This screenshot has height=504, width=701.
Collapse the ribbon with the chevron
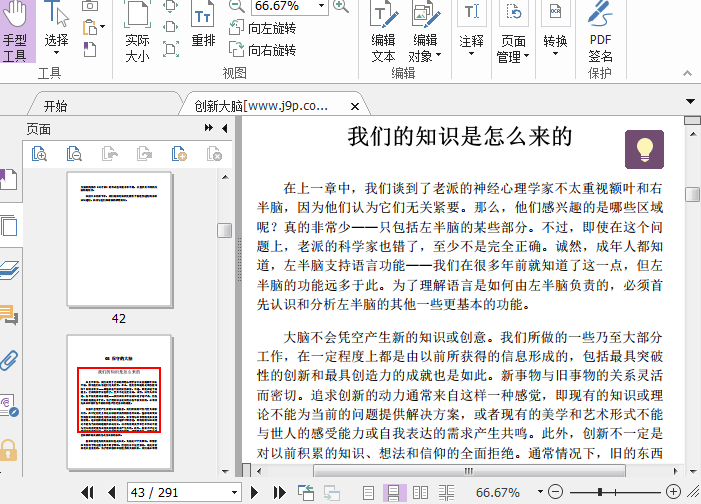688,73
